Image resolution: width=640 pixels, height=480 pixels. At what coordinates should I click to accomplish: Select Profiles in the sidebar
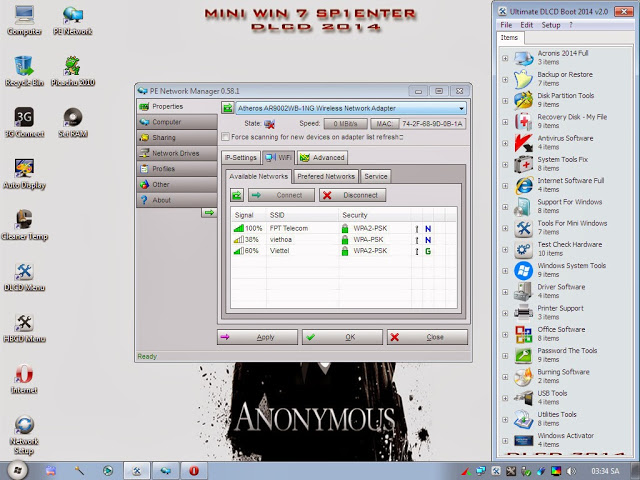(177, 169)
